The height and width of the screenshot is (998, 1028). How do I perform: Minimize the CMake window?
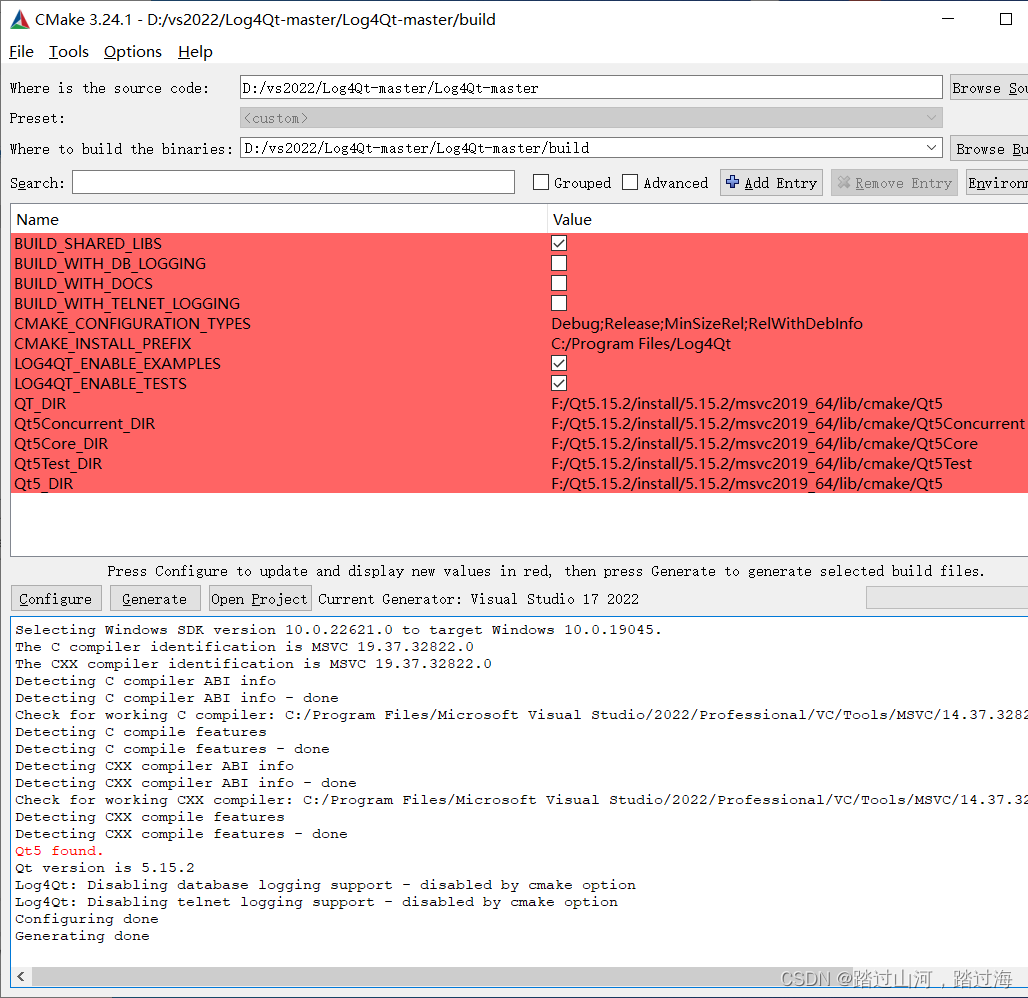[947, 20]
